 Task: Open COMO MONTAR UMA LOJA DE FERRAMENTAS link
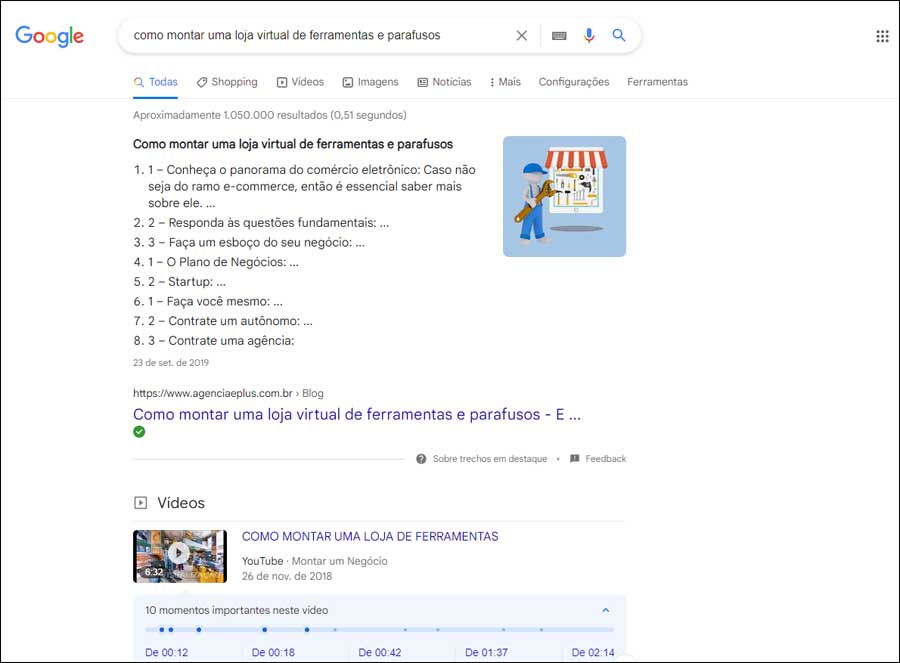[370, 537]
